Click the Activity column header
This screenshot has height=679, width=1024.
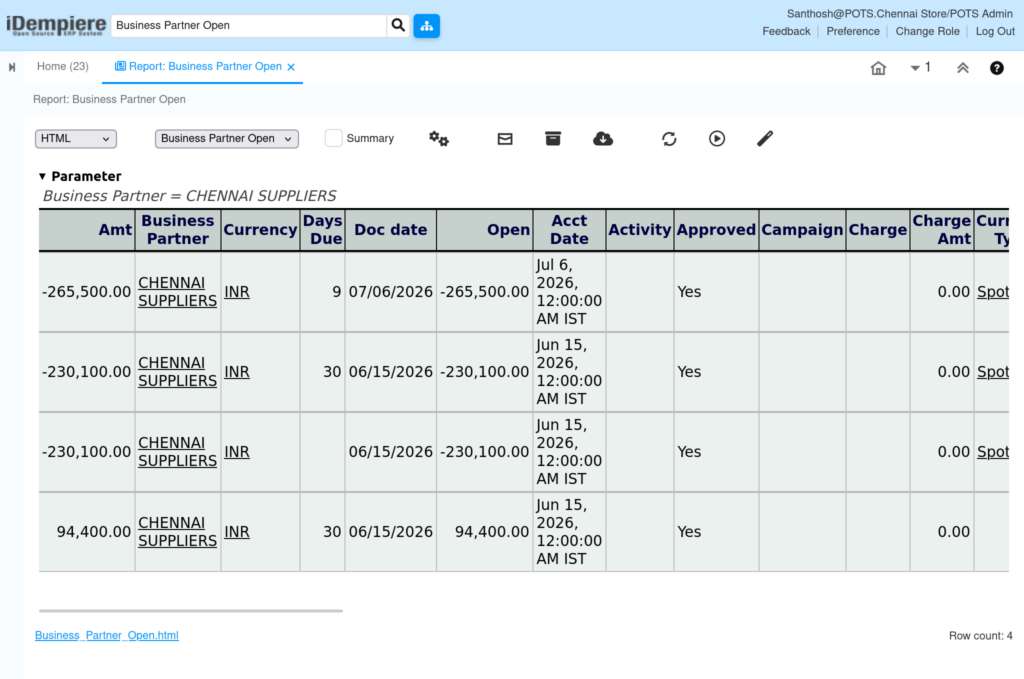(639, 230)
